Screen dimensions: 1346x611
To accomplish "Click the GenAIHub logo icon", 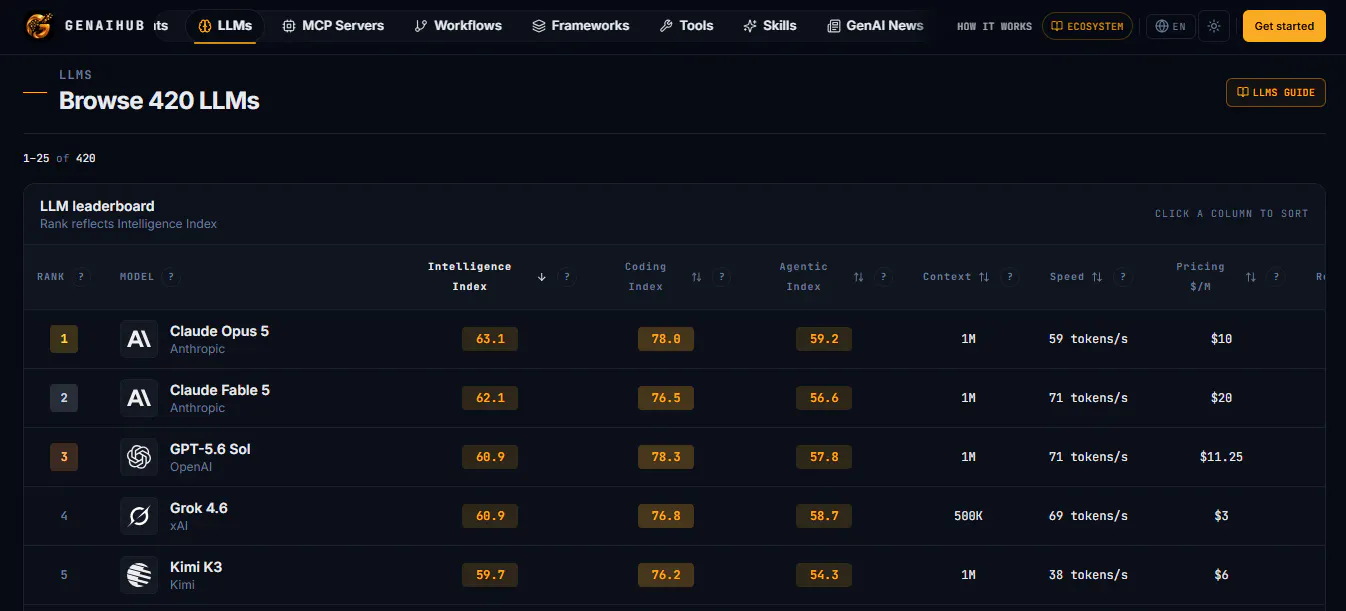I will (x=41, y=26).
